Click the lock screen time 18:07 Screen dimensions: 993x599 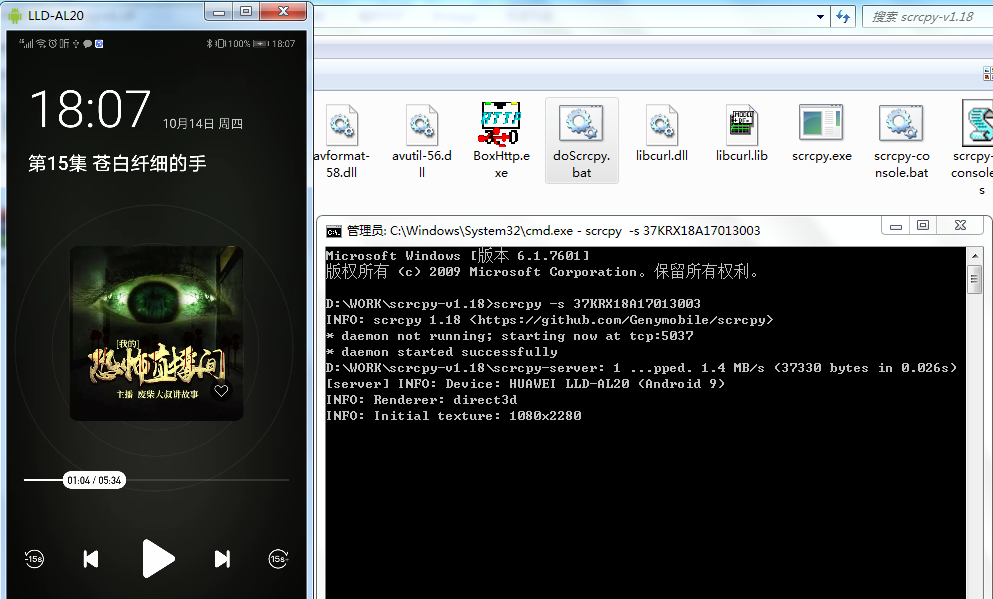click(x=90, y=109)
